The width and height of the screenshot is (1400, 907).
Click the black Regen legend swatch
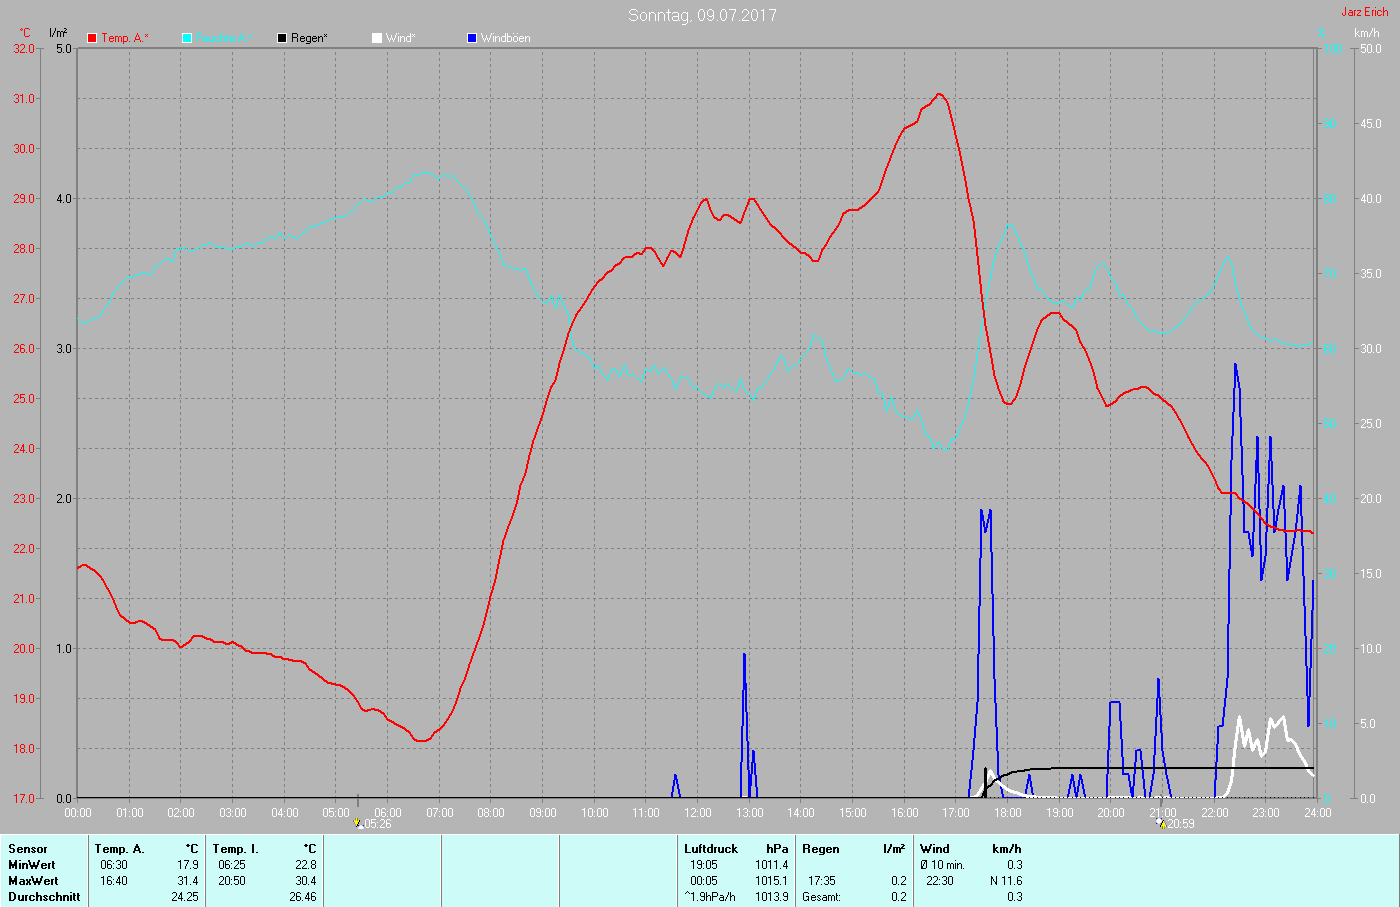click(282, 38)
